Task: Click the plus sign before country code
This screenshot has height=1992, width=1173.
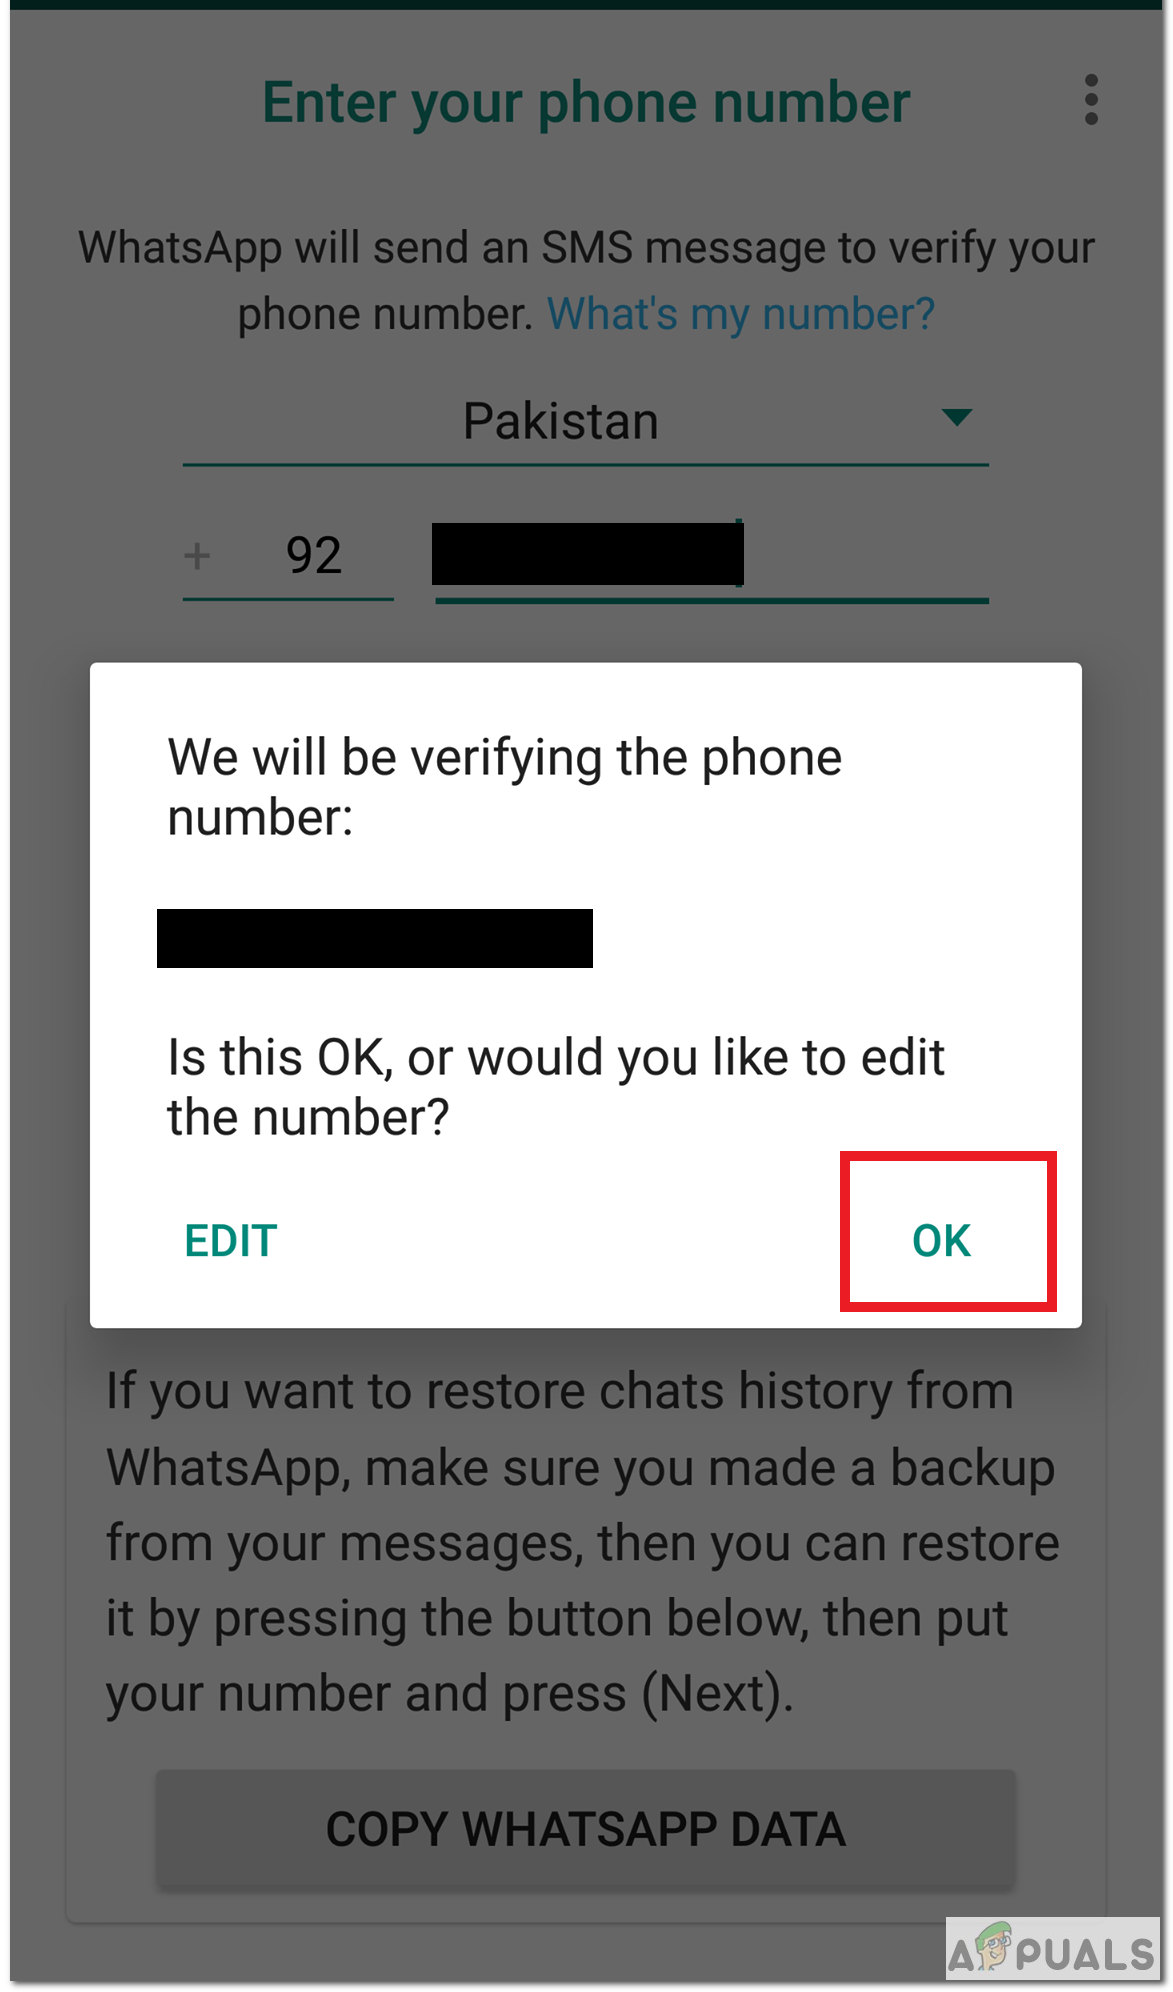Action: tap(197, 555)
